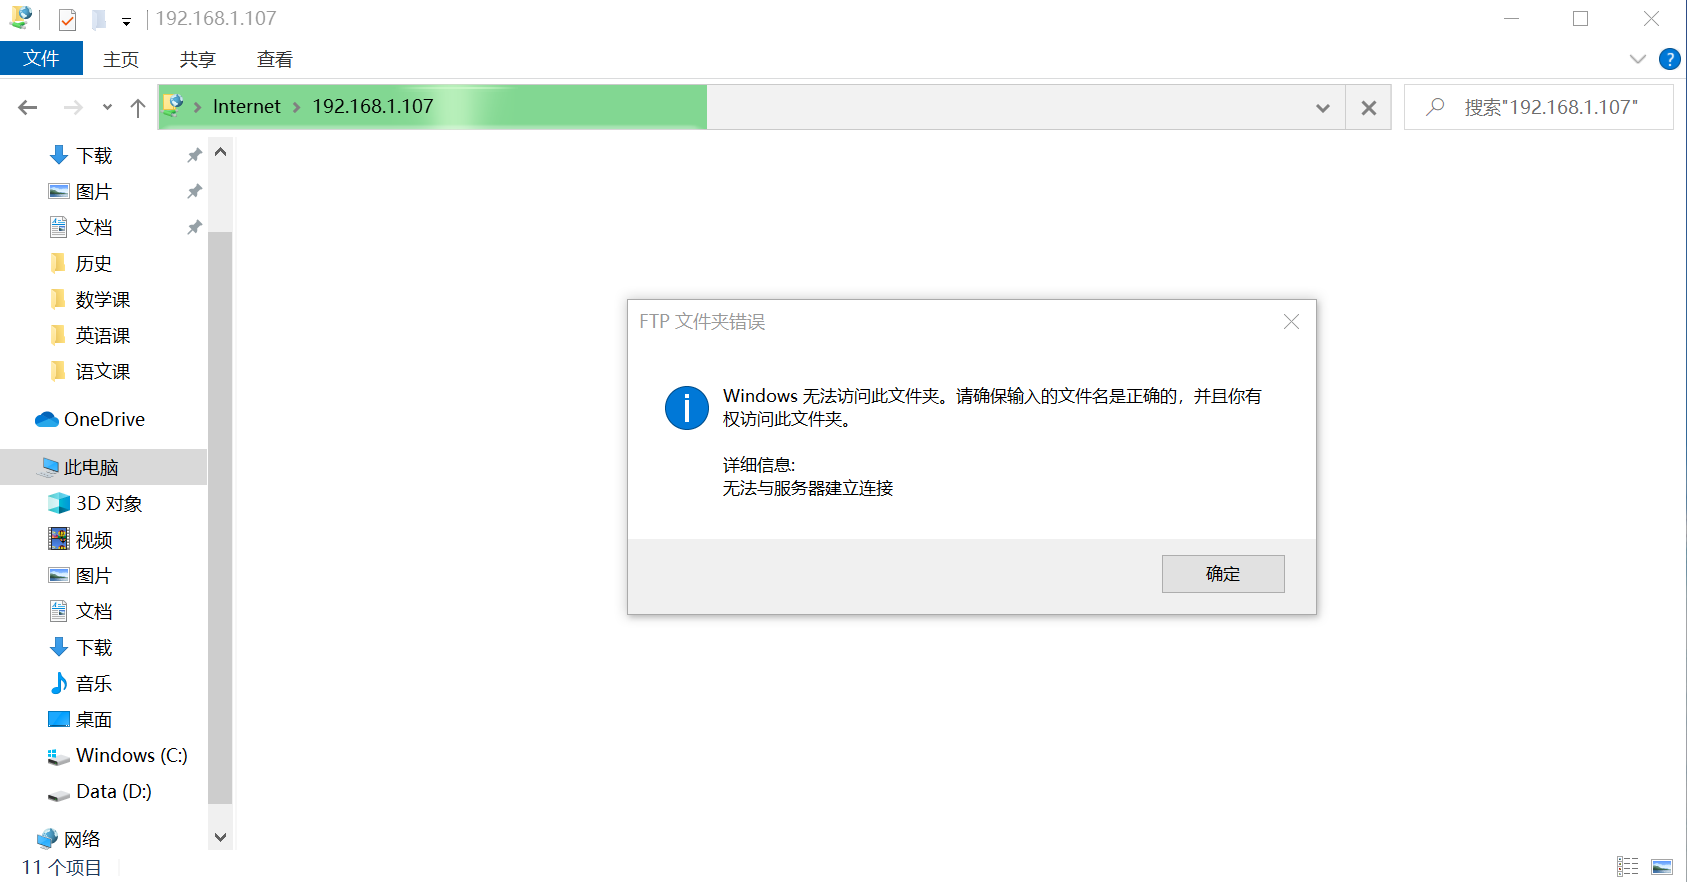Click the information icon in the dialog
The width and height of the screenshot is (1687, 882).
pos(687,408)
